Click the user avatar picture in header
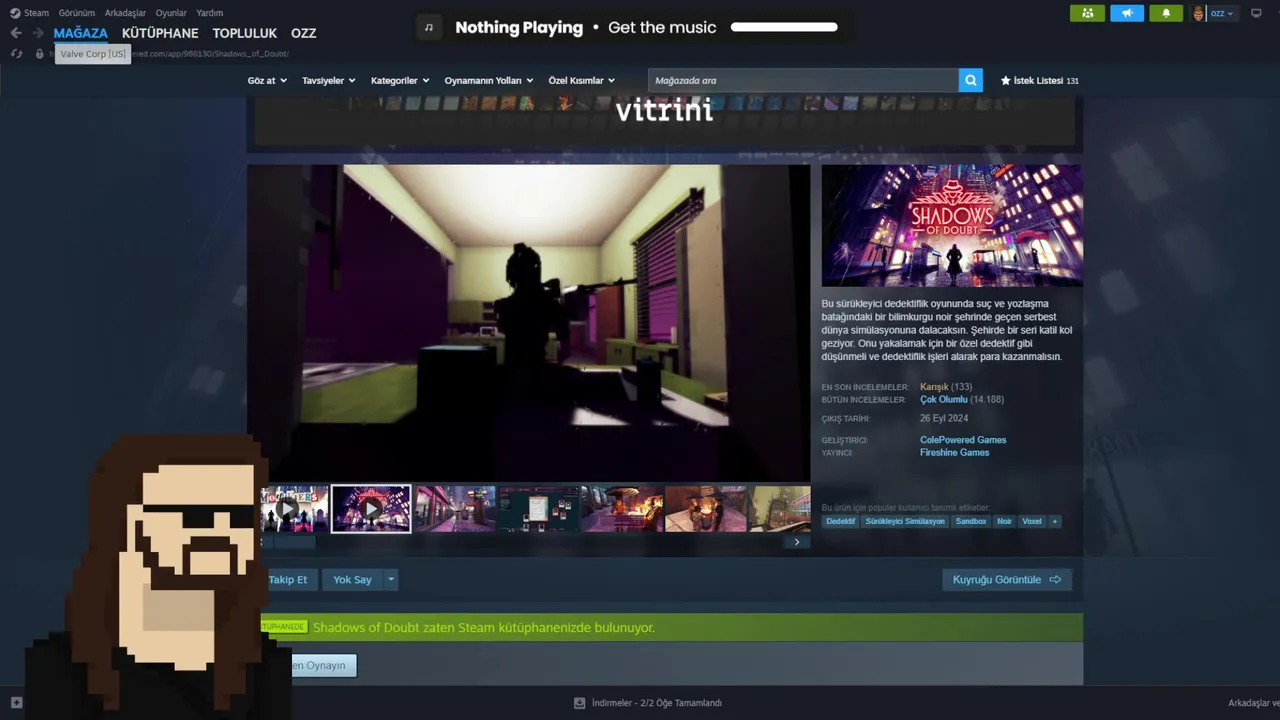1280x720 pixels. (x=1198, y=13)
